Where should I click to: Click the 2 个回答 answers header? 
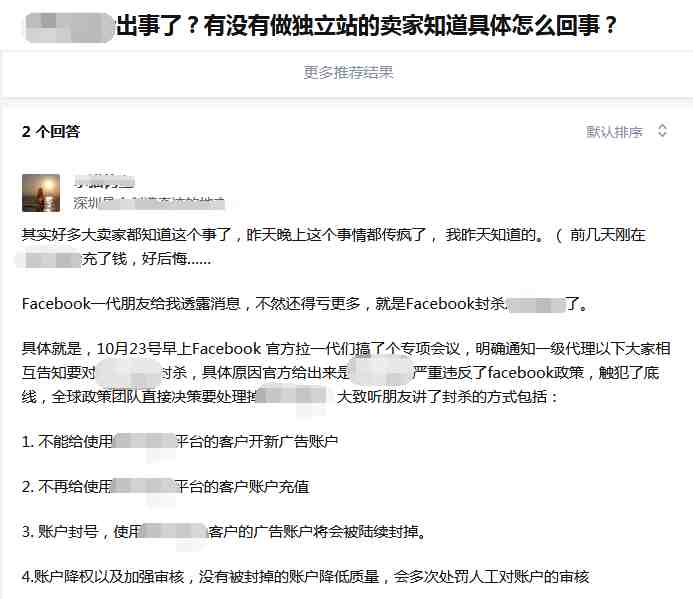(x=51, y=131)
